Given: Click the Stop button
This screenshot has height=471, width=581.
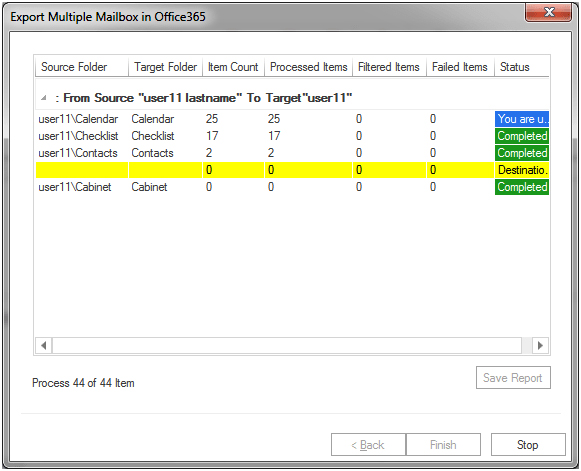Looking at the screenshot, I should [x=528, y=444].
